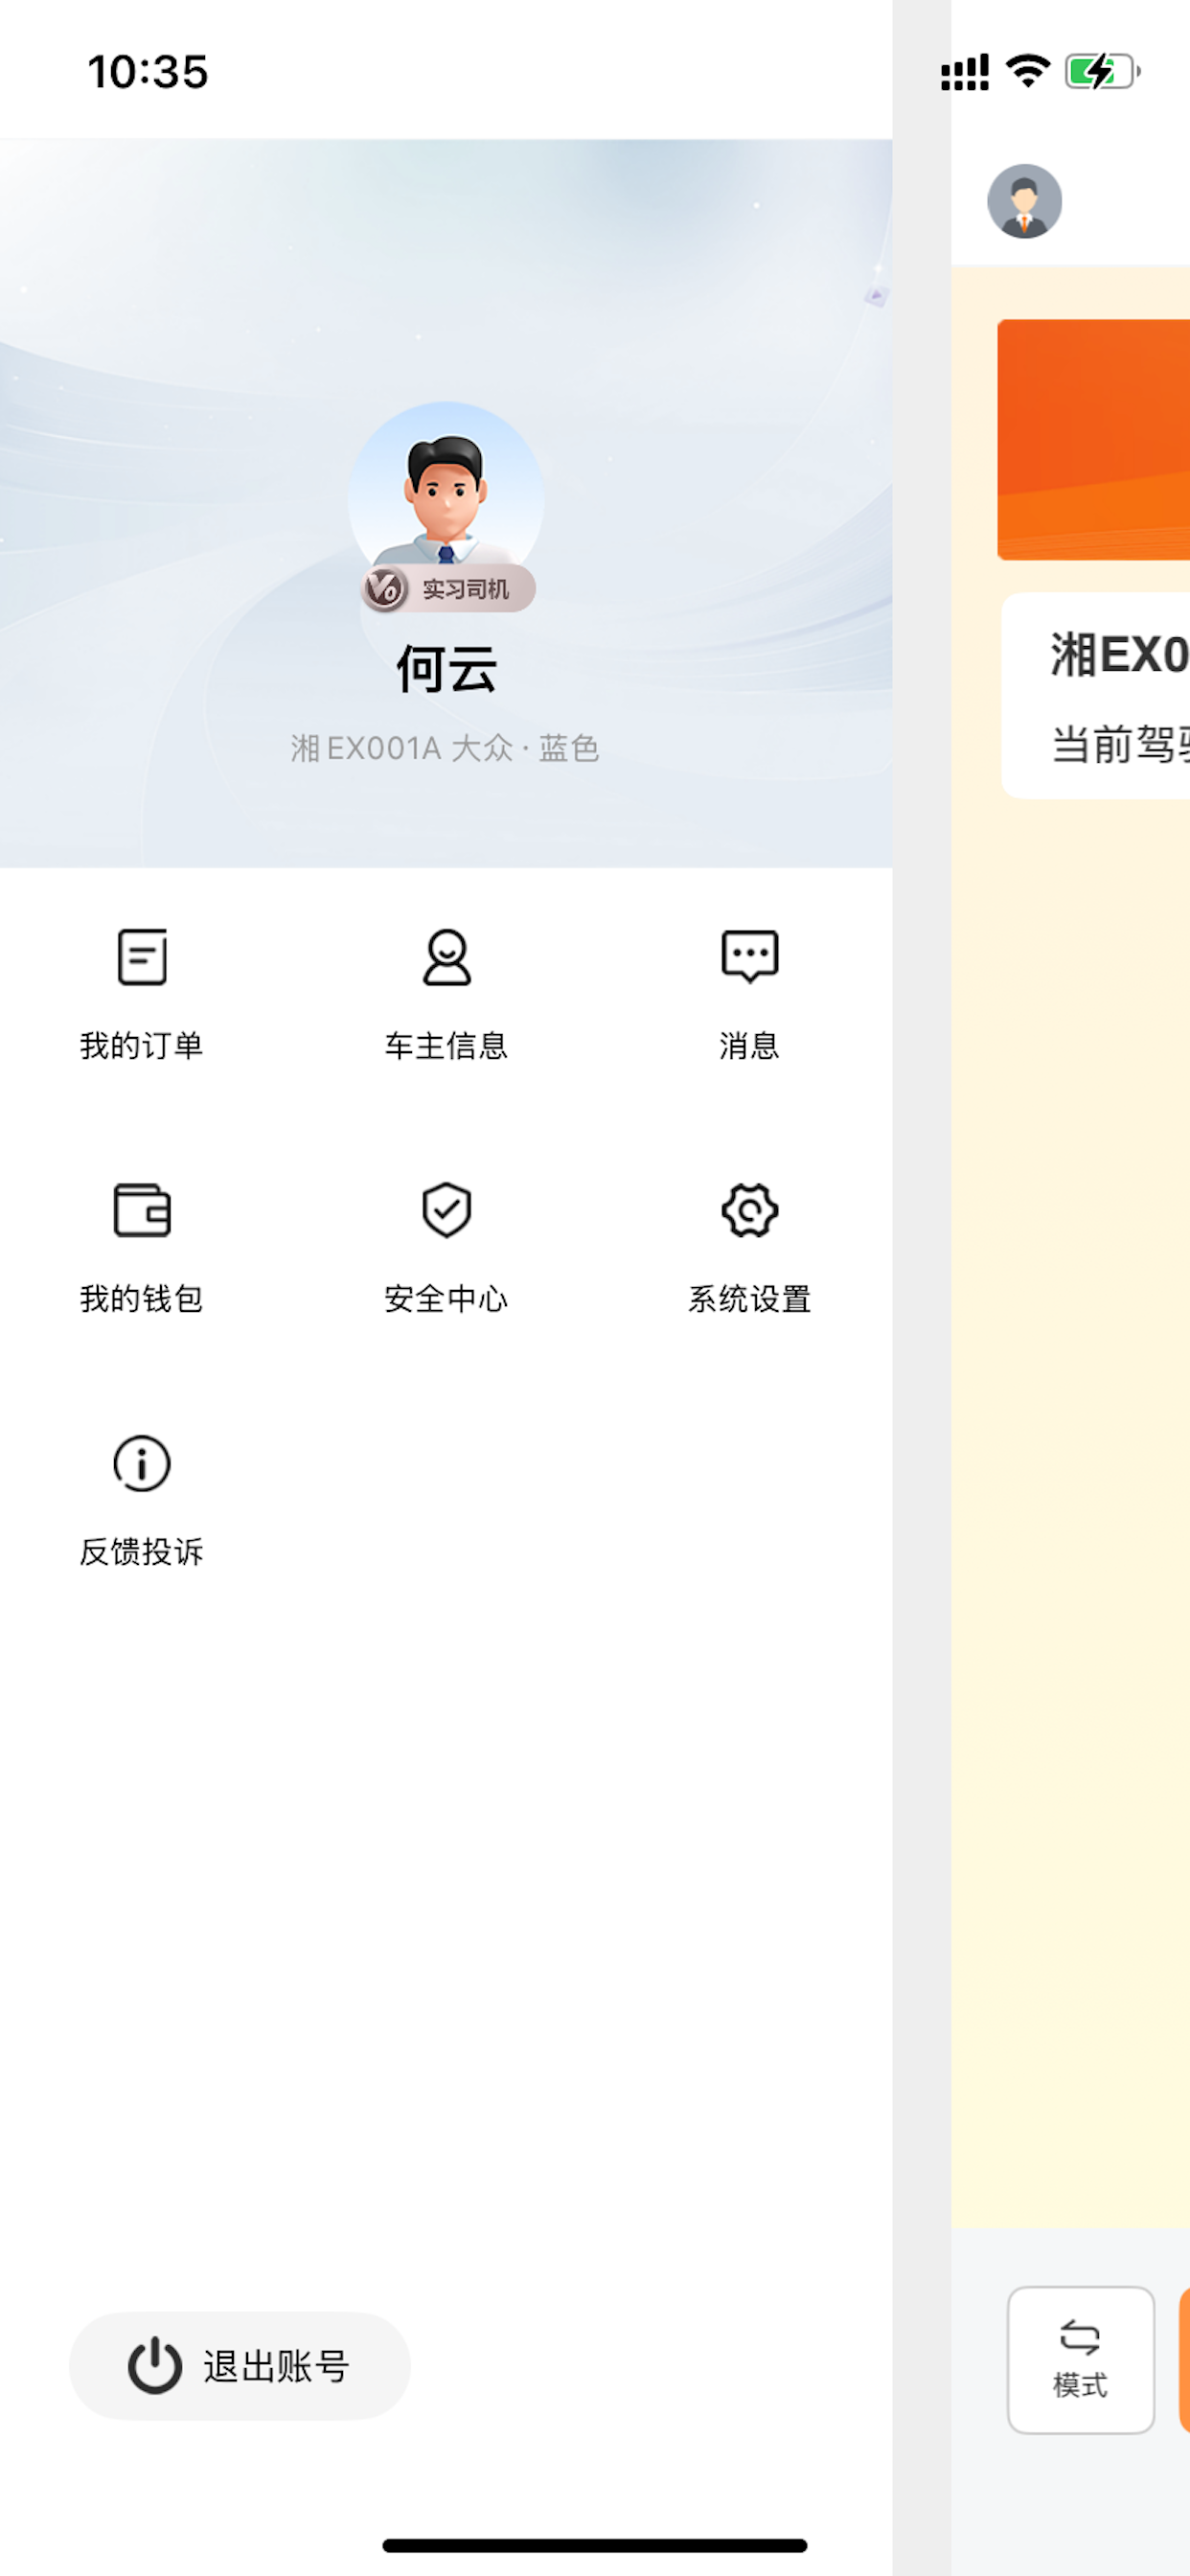This screenshot has height=2576, width=1190.
Task: Open 我的订单 orders icon
Action: 142,958
